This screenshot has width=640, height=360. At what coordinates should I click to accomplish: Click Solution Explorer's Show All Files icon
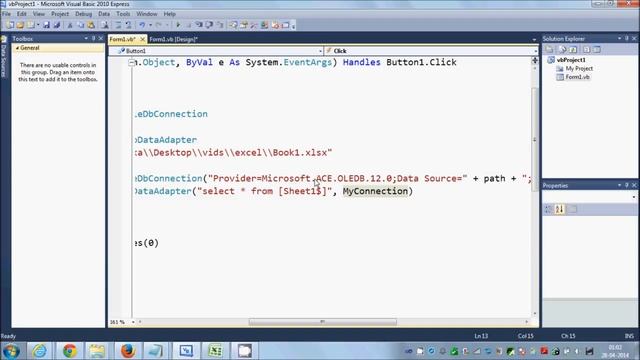[562, 49]
